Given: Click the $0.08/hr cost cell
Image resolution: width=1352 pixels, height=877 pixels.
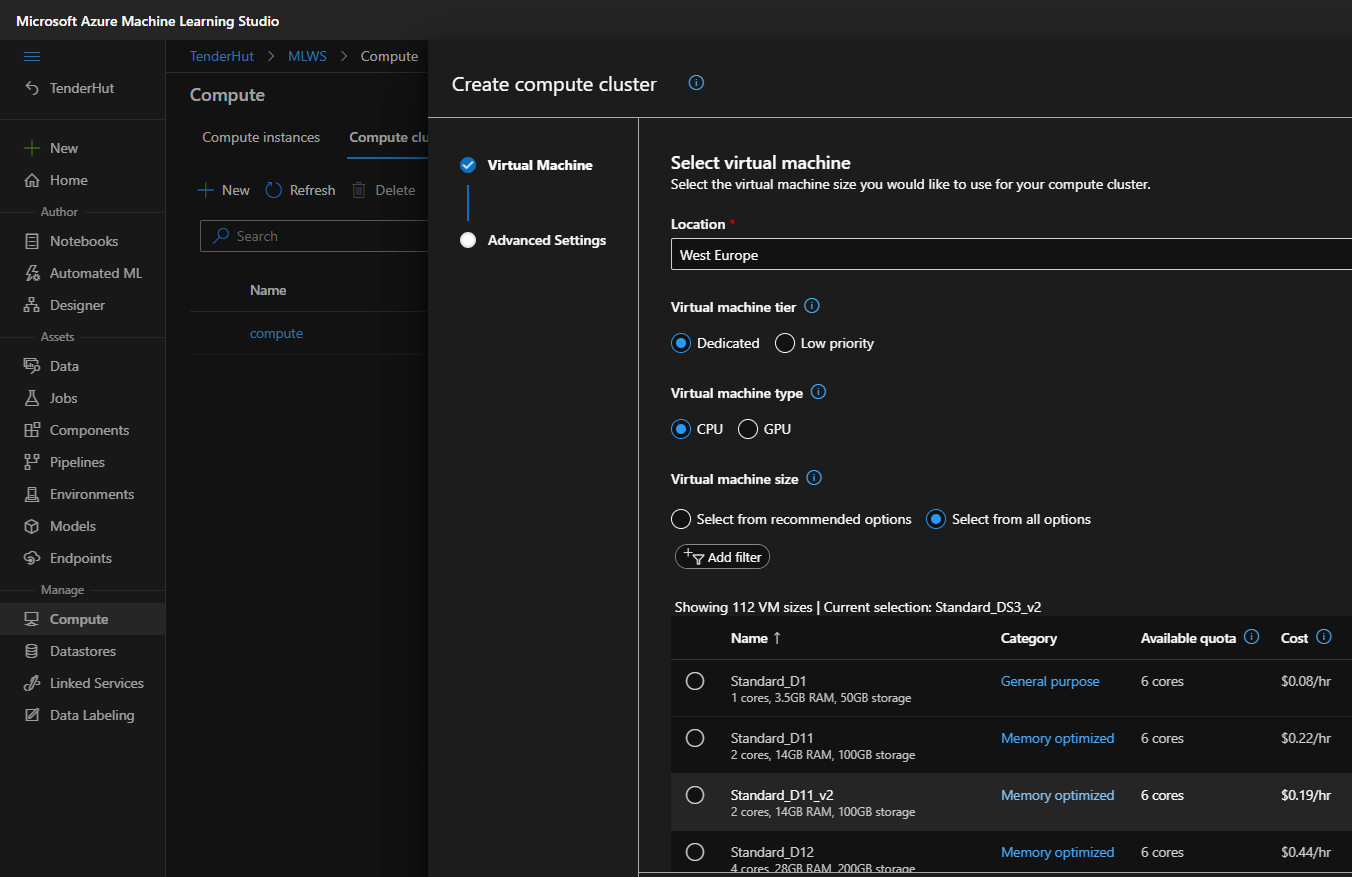Looking at the screenshot, I should 1306,681.
